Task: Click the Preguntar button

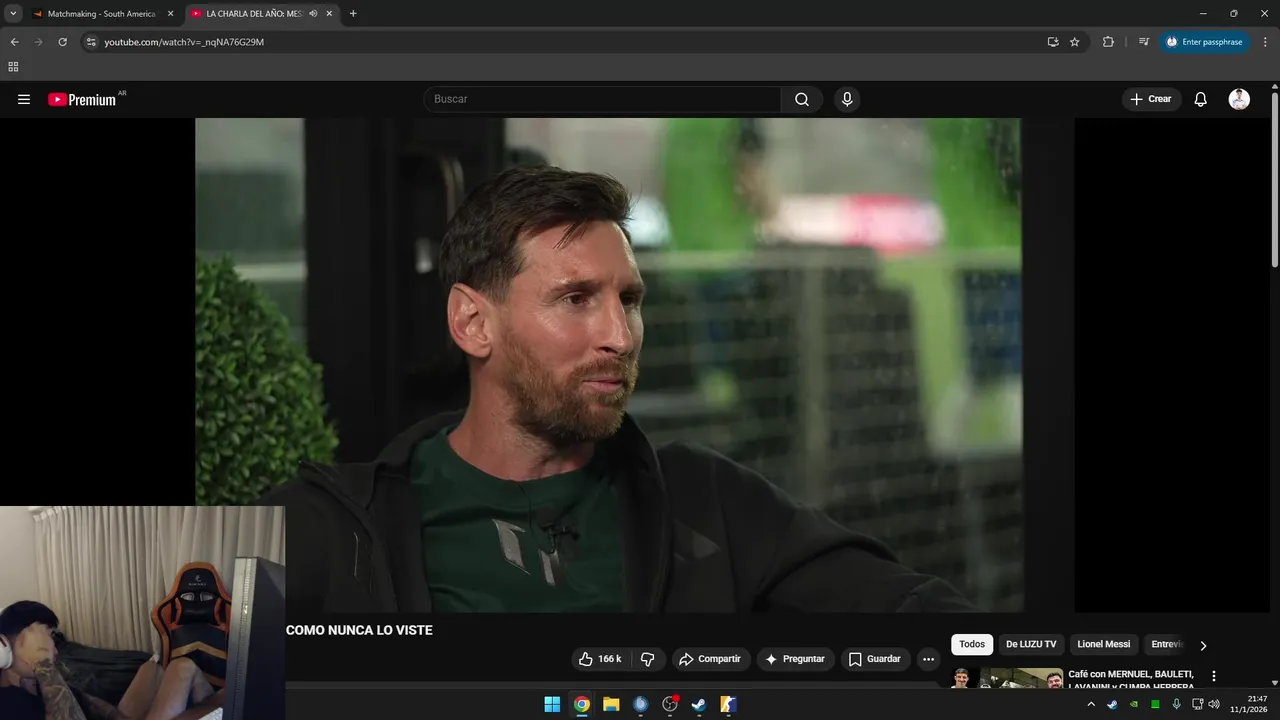Action: coord(795,659)
